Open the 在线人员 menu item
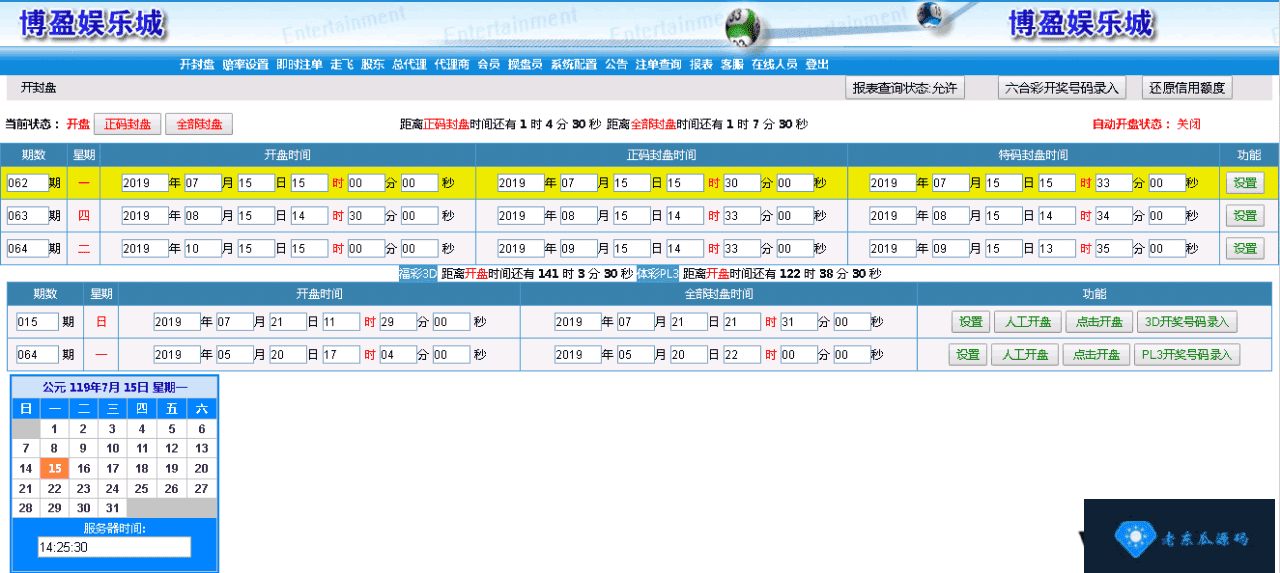 [x=774, y=64]
